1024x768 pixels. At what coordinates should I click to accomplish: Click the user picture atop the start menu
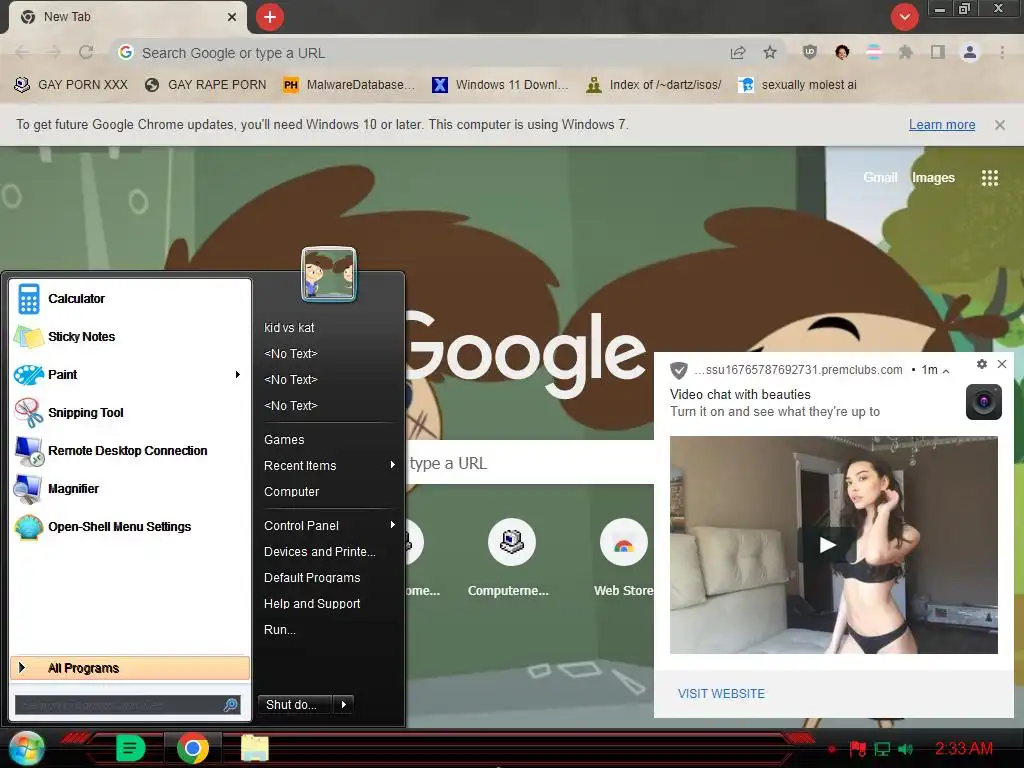point(329,274)
